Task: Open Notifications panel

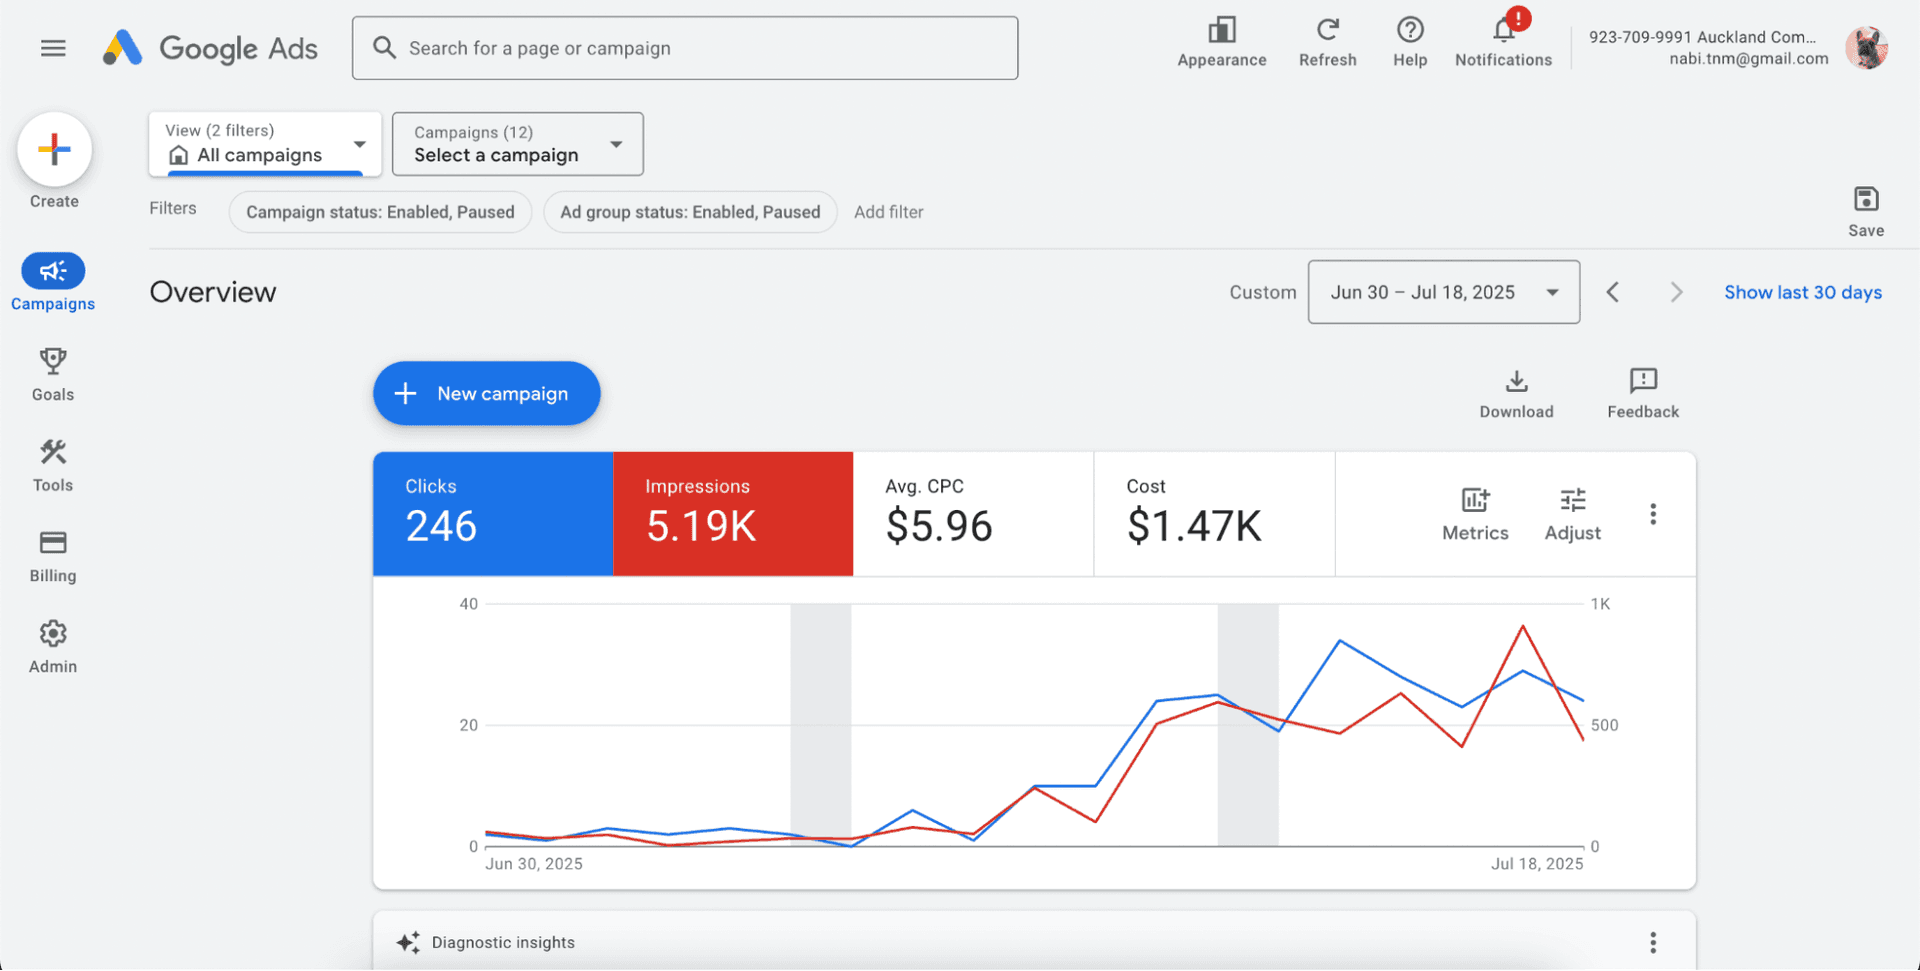Action: (1503, 40)
